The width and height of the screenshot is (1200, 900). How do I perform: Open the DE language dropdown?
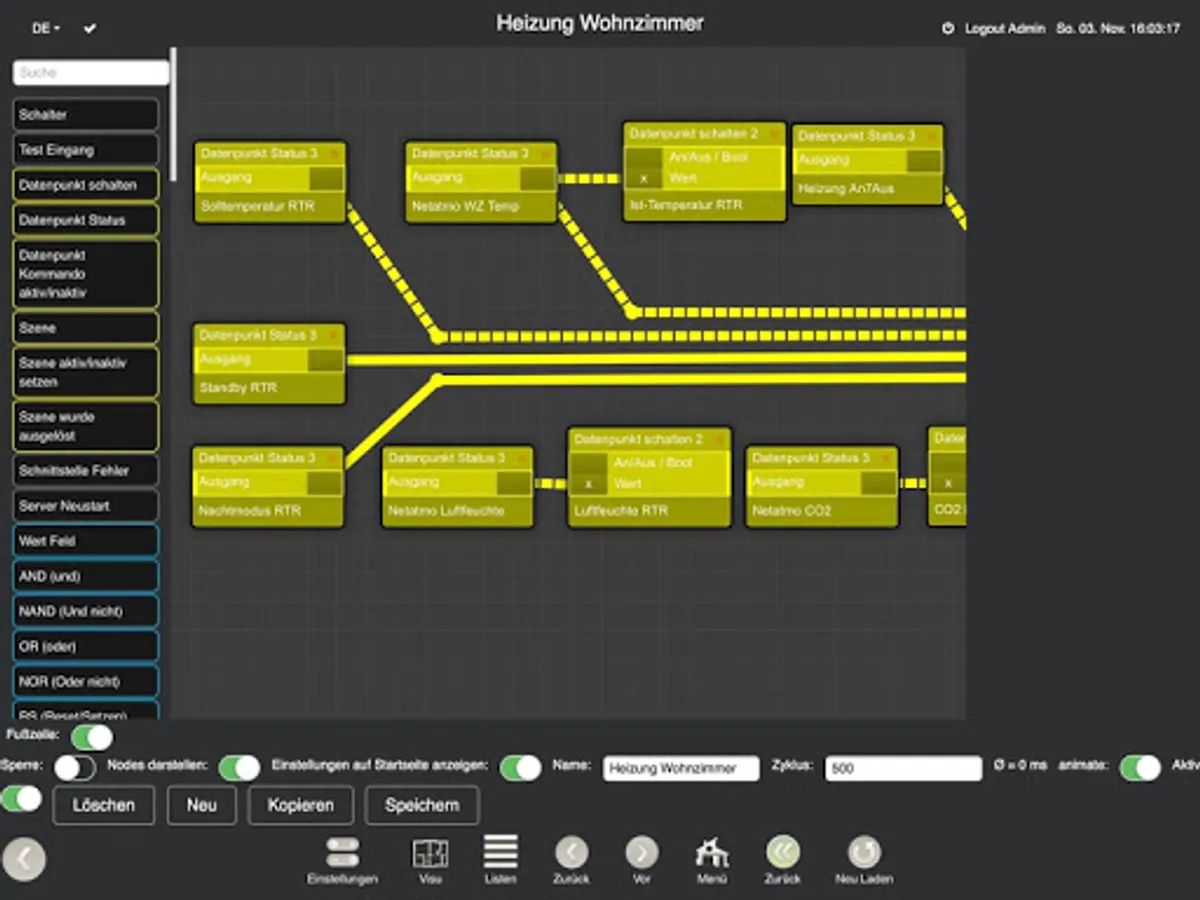(46, 29)
